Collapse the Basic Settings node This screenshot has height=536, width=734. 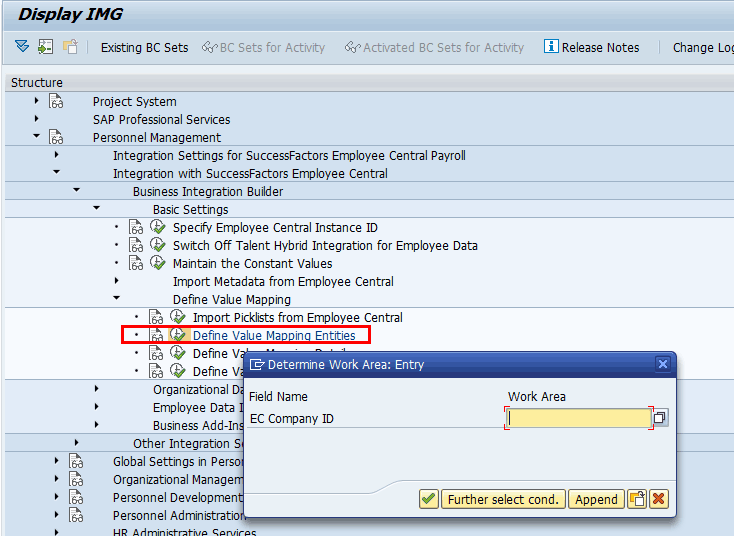coord(97,208)
